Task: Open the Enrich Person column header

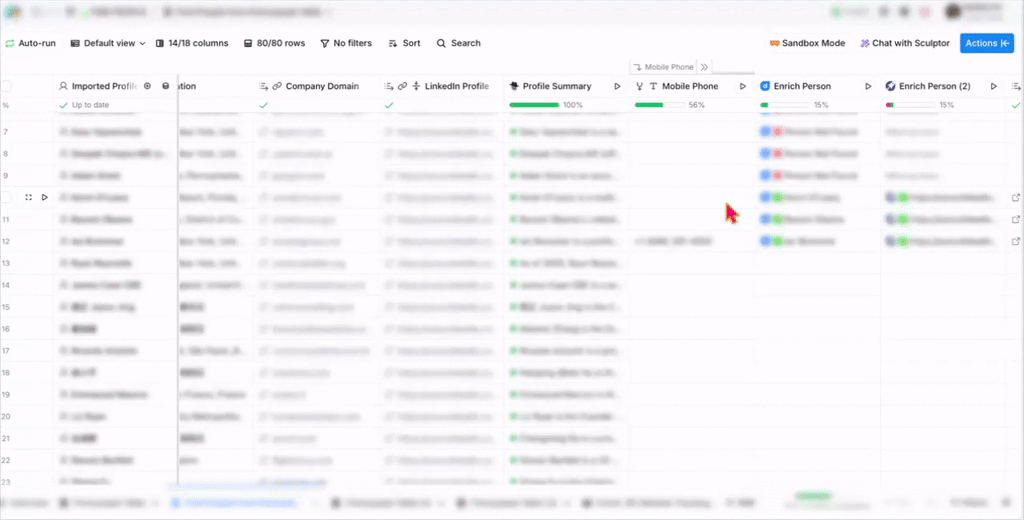Action: [x=802, y=86]
